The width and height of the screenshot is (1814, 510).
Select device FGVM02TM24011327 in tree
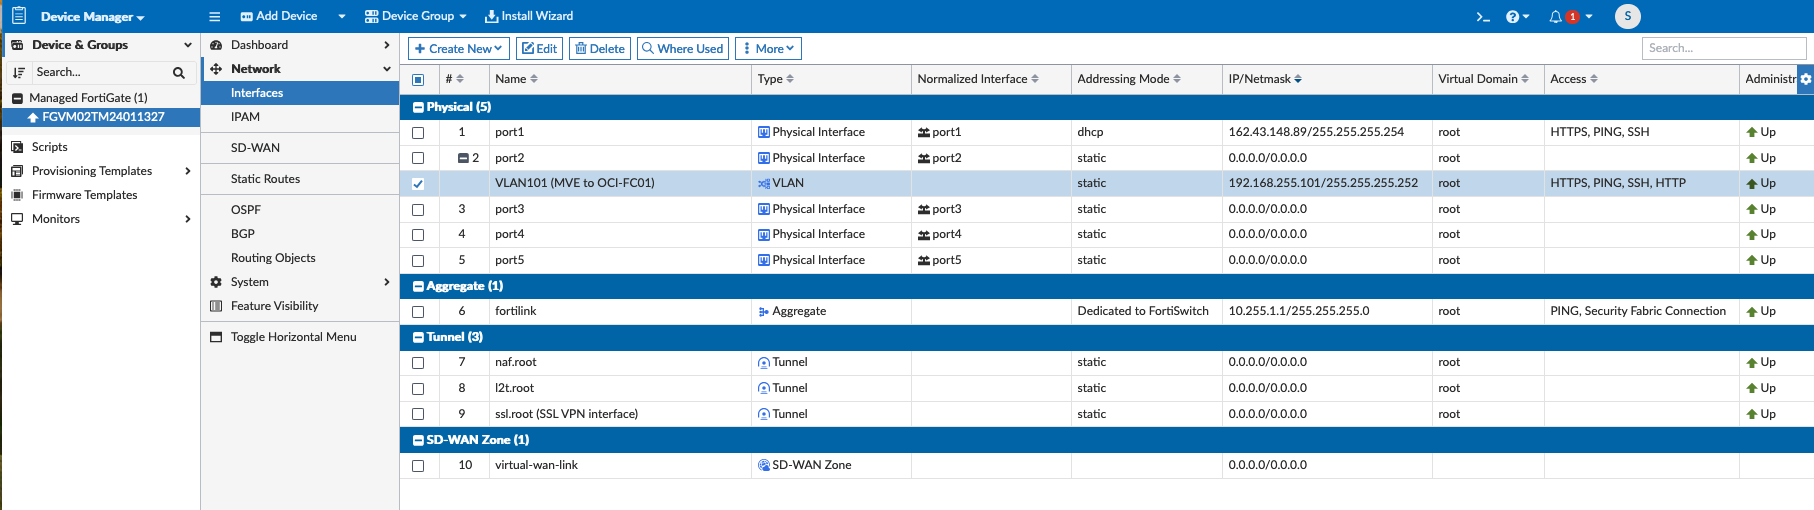click(x=101, y=117)
